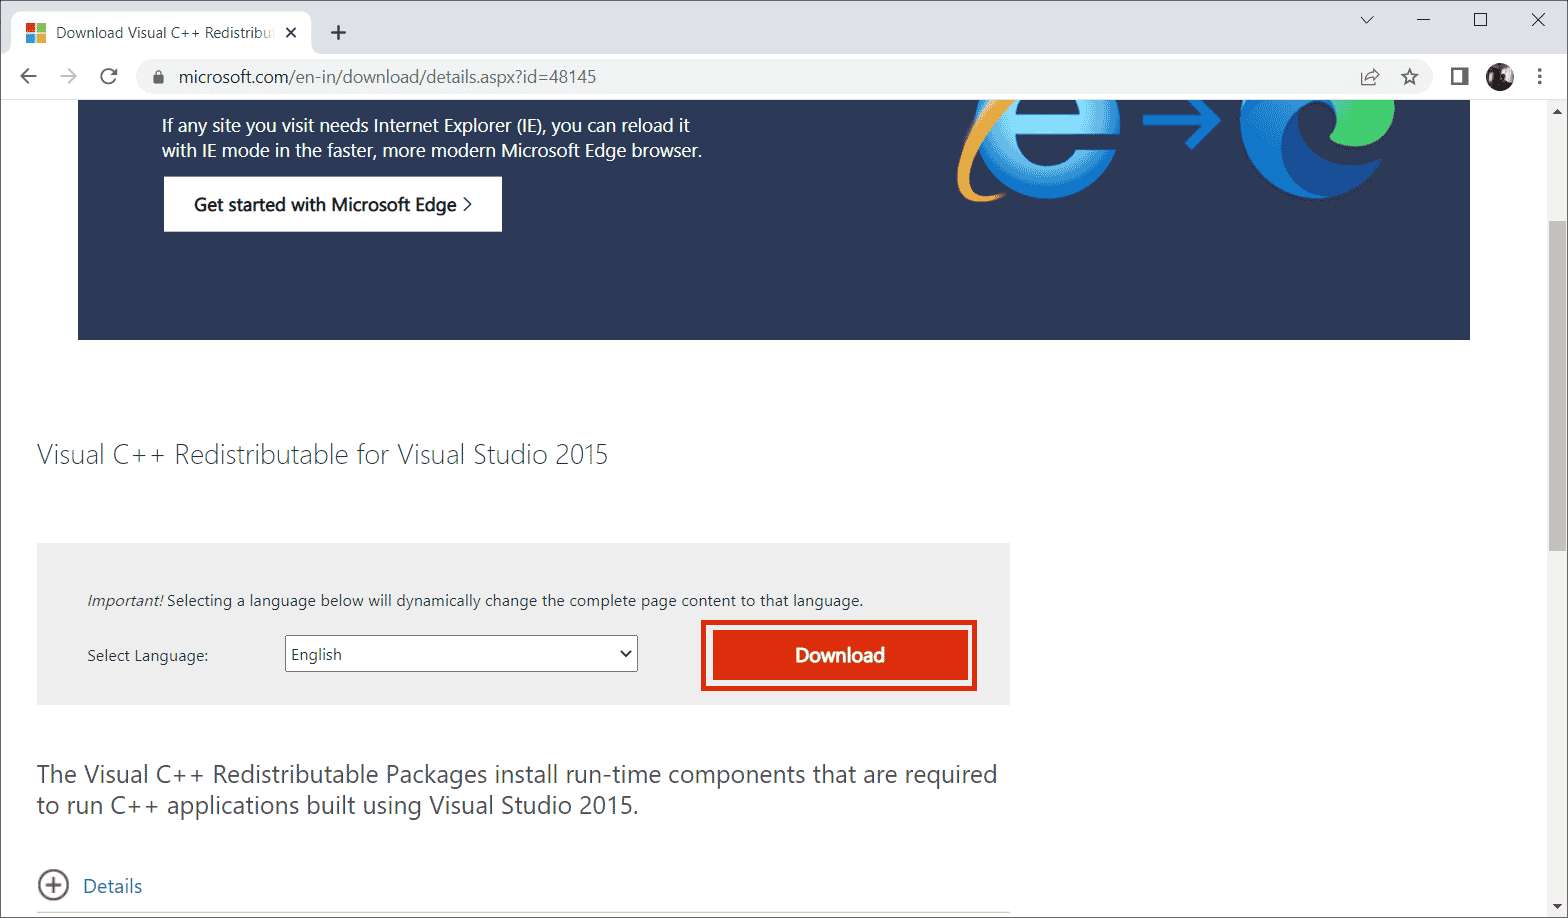This screenshot has height=918, width=1568.
Task: Click the Microsoft Edge logo image
Action: pyautogui.click(x=1318, y=150)
